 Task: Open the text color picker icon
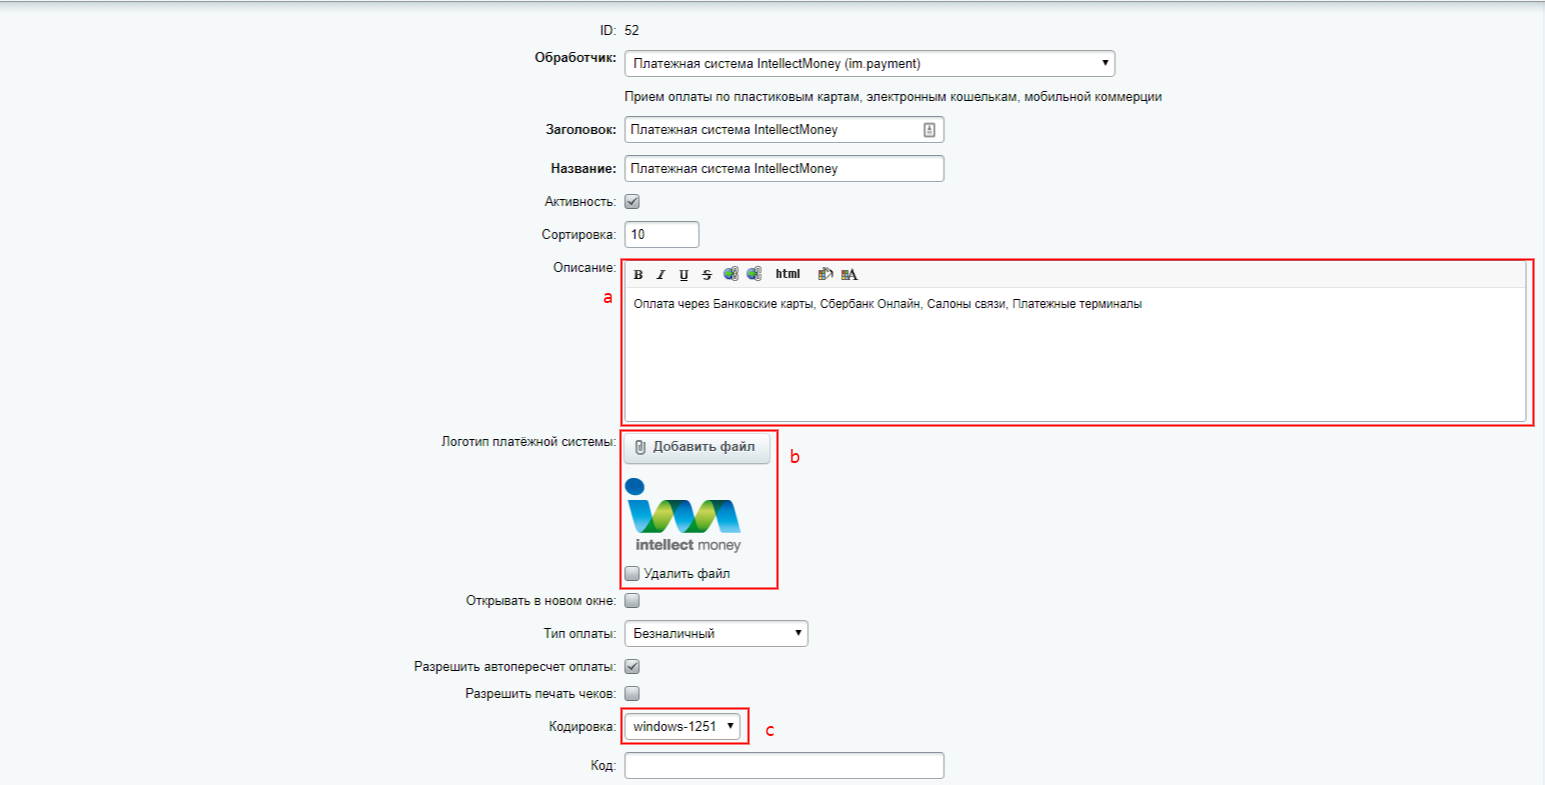click(849, 274)
